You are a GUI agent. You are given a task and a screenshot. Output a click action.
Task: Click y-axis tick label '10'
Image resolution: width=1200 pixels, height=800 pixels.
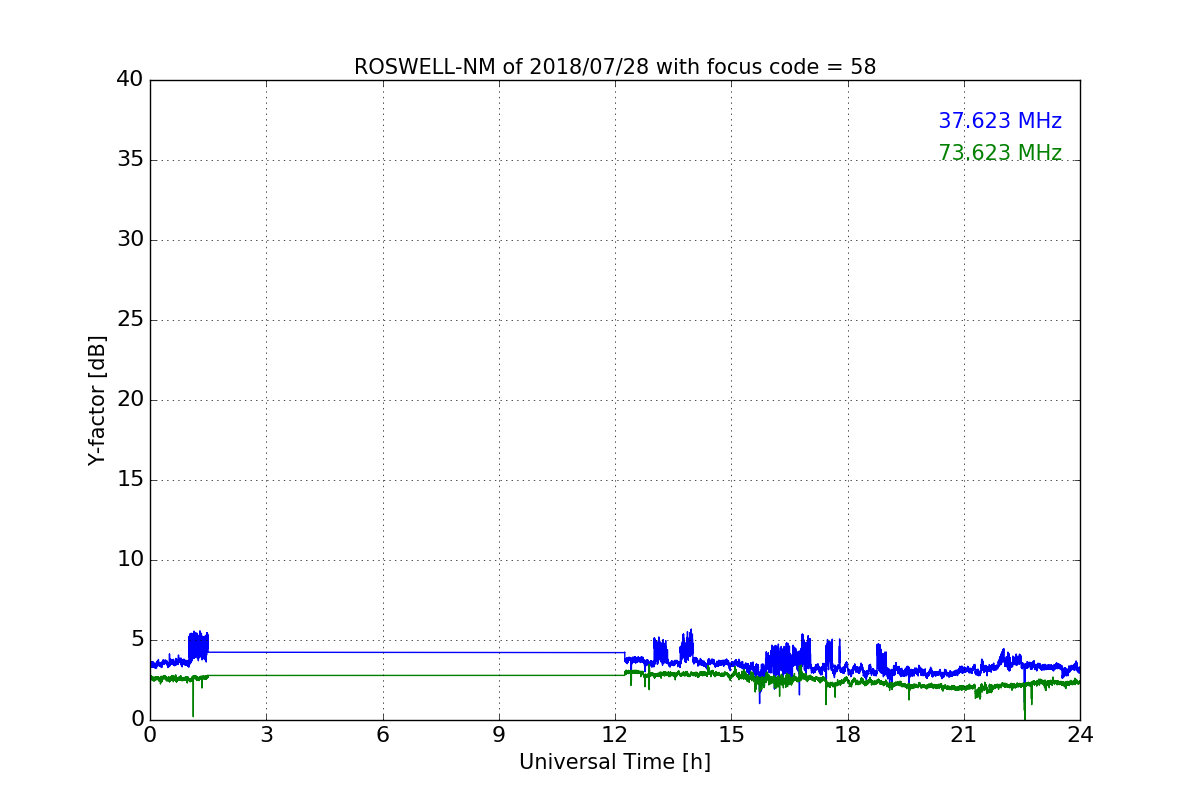click(x=130, y=560)
